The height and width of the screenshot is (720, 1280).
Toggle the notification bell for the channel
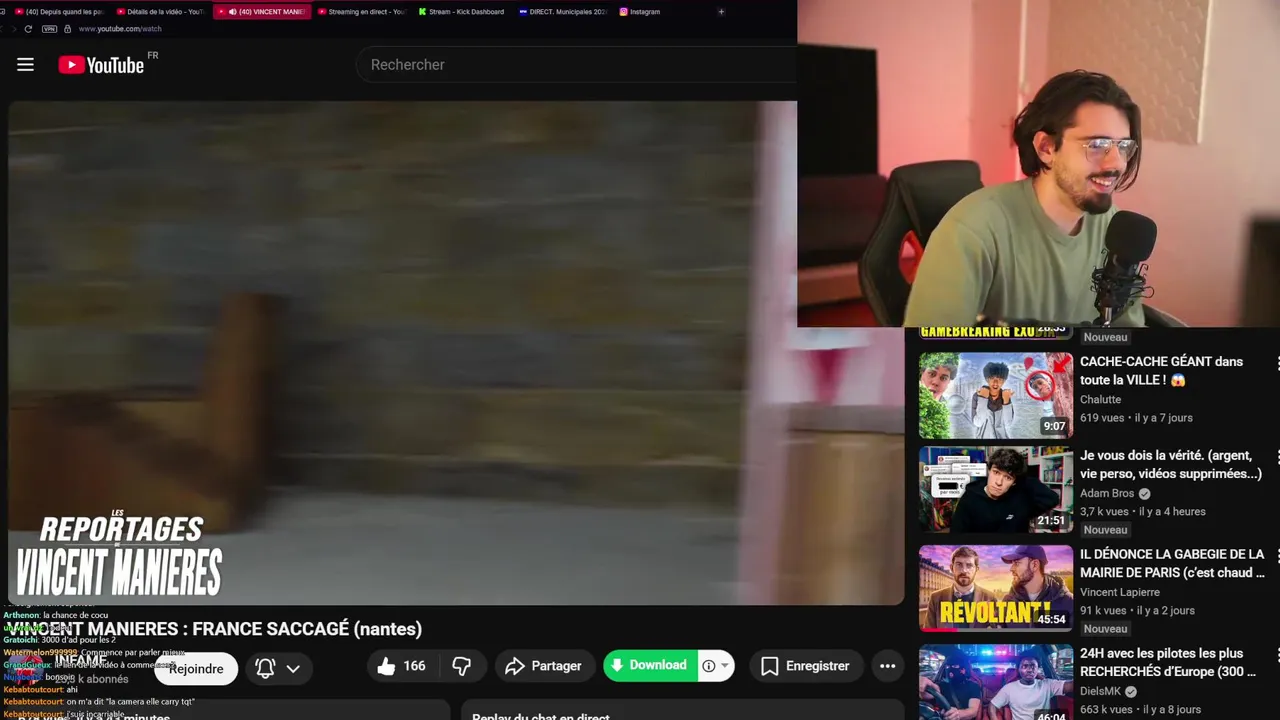coord(265,668)
